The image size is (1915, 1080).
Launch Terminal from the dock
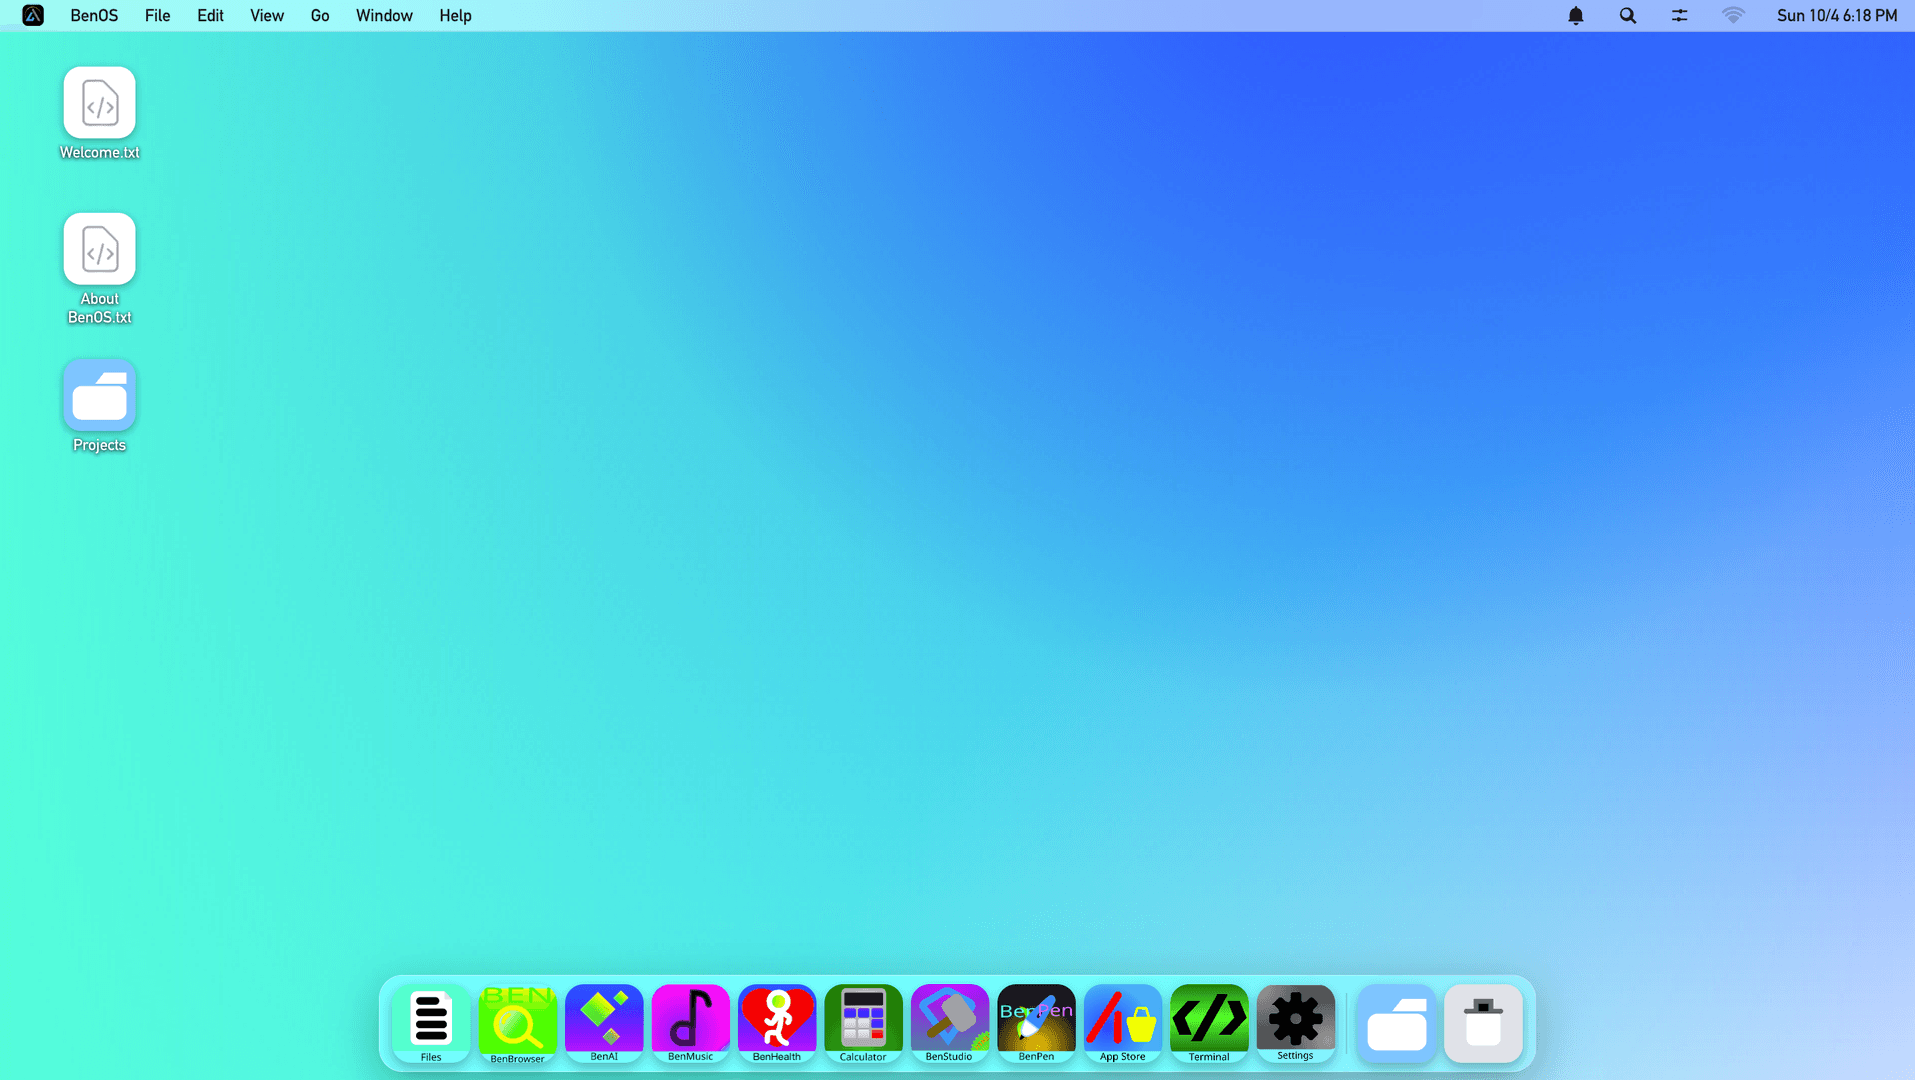pyautogui.click(x=1209, y=1022)
